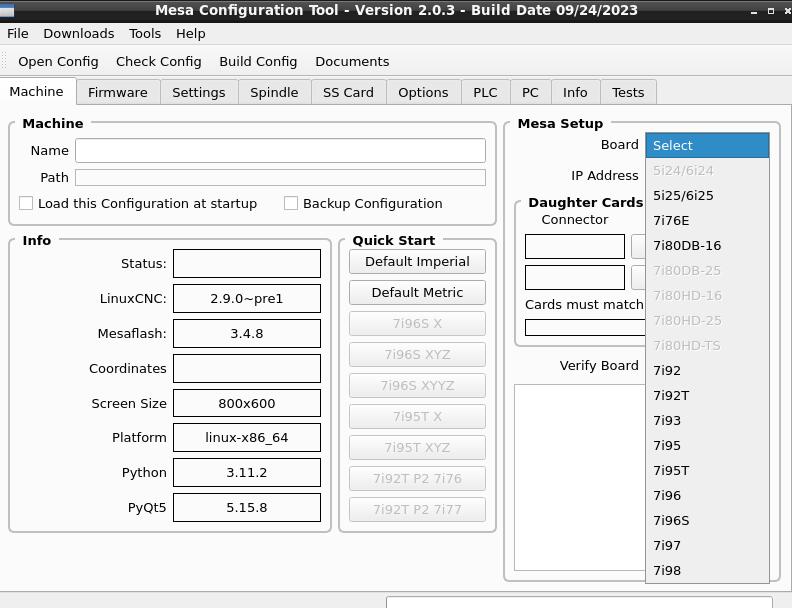Switch to the Info tab

[575, 92]
